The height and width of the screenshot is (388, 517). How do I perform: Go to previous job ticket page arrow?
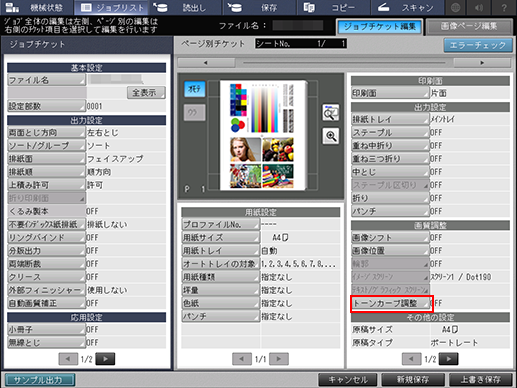coord(68,359)
